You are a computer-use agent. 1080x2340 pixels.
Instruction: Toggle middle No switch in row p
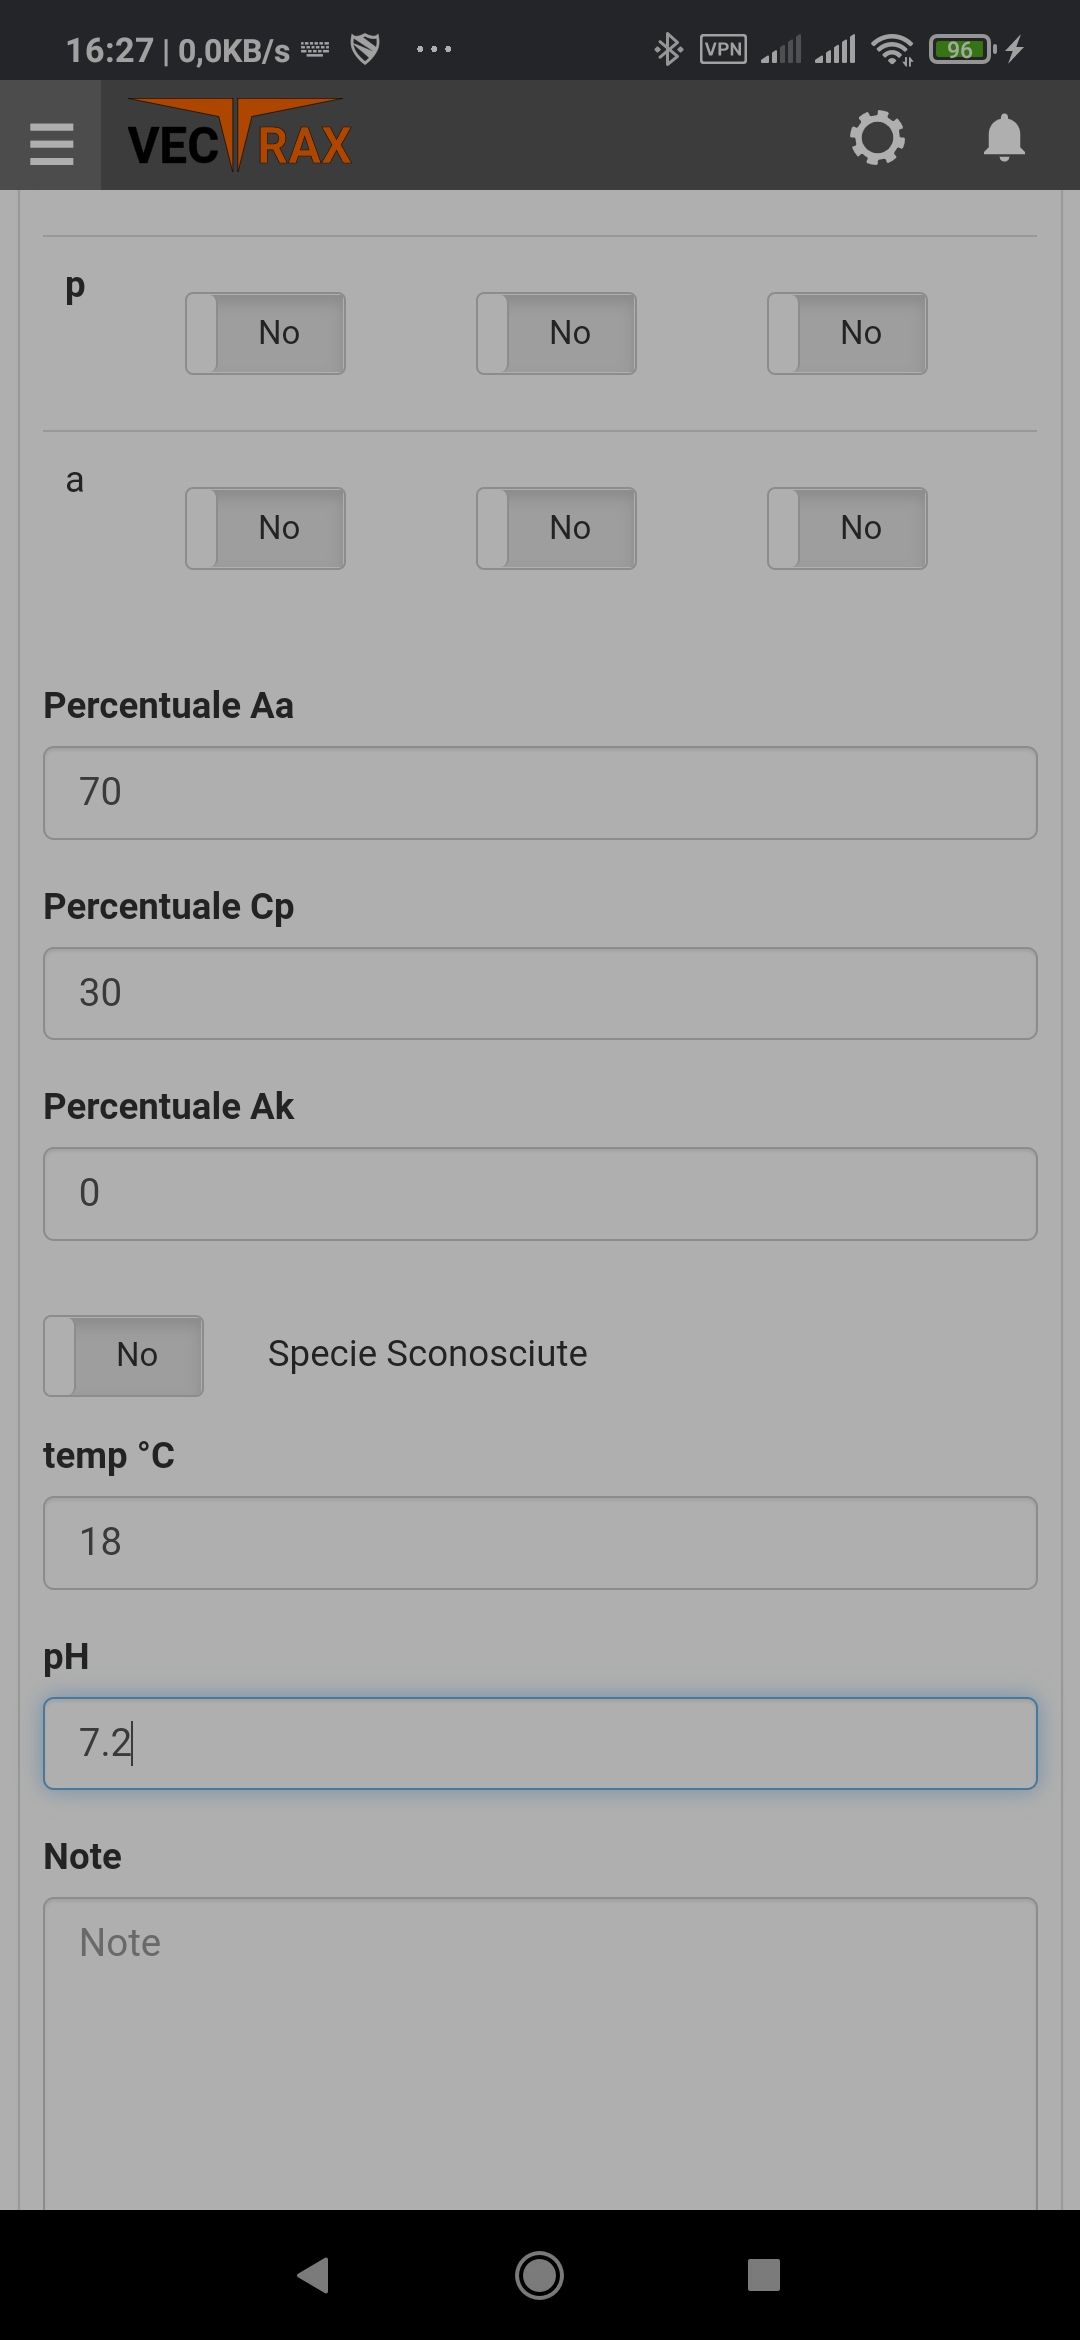556,333
